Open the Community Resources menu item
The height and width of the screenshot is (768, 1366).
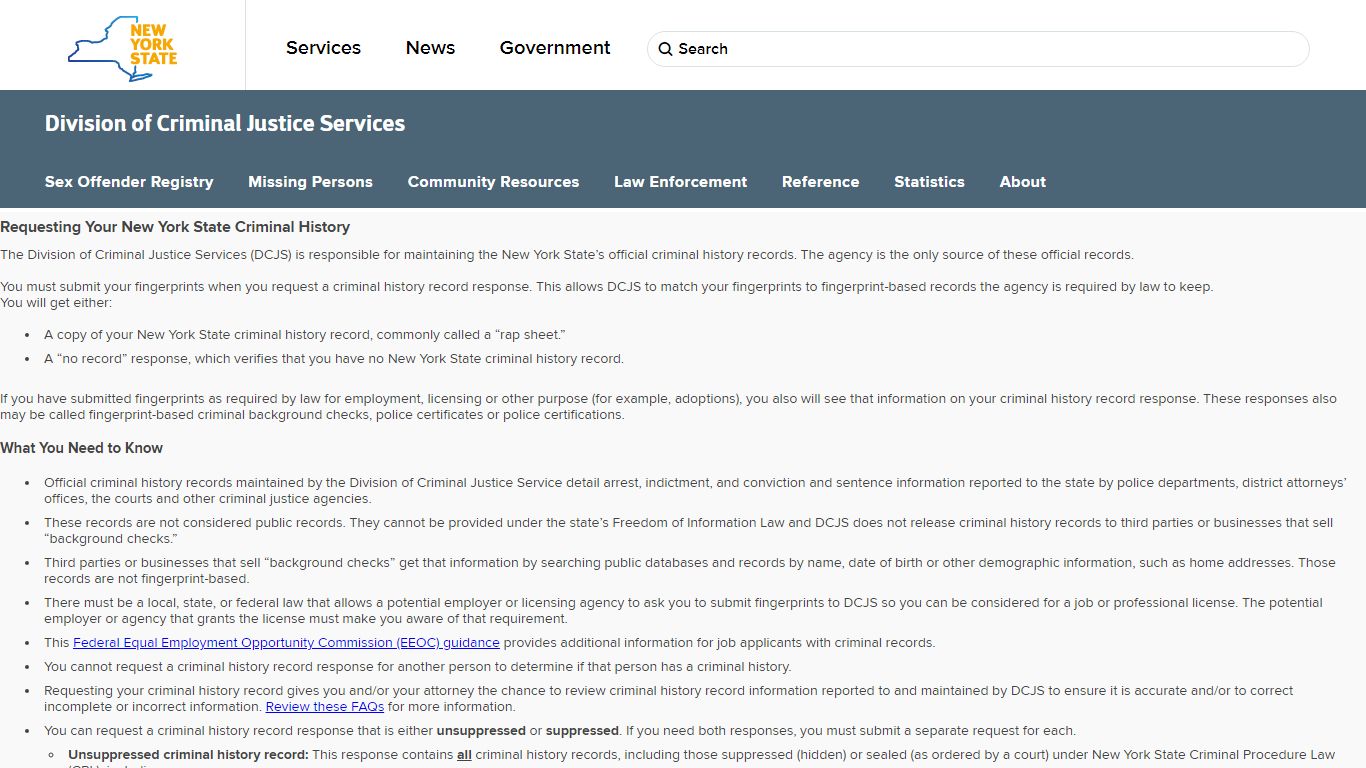tap(493, 182)
